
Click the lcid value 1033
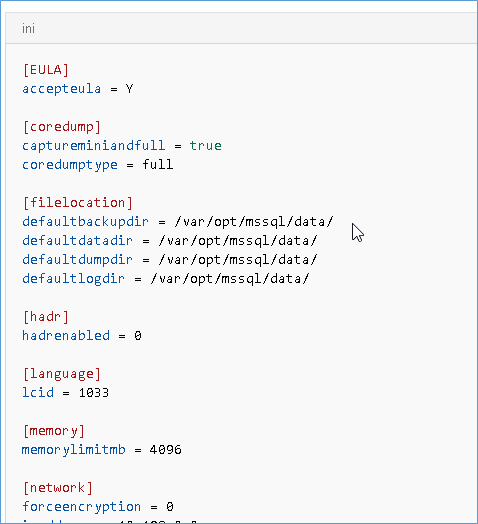point(94,393)
